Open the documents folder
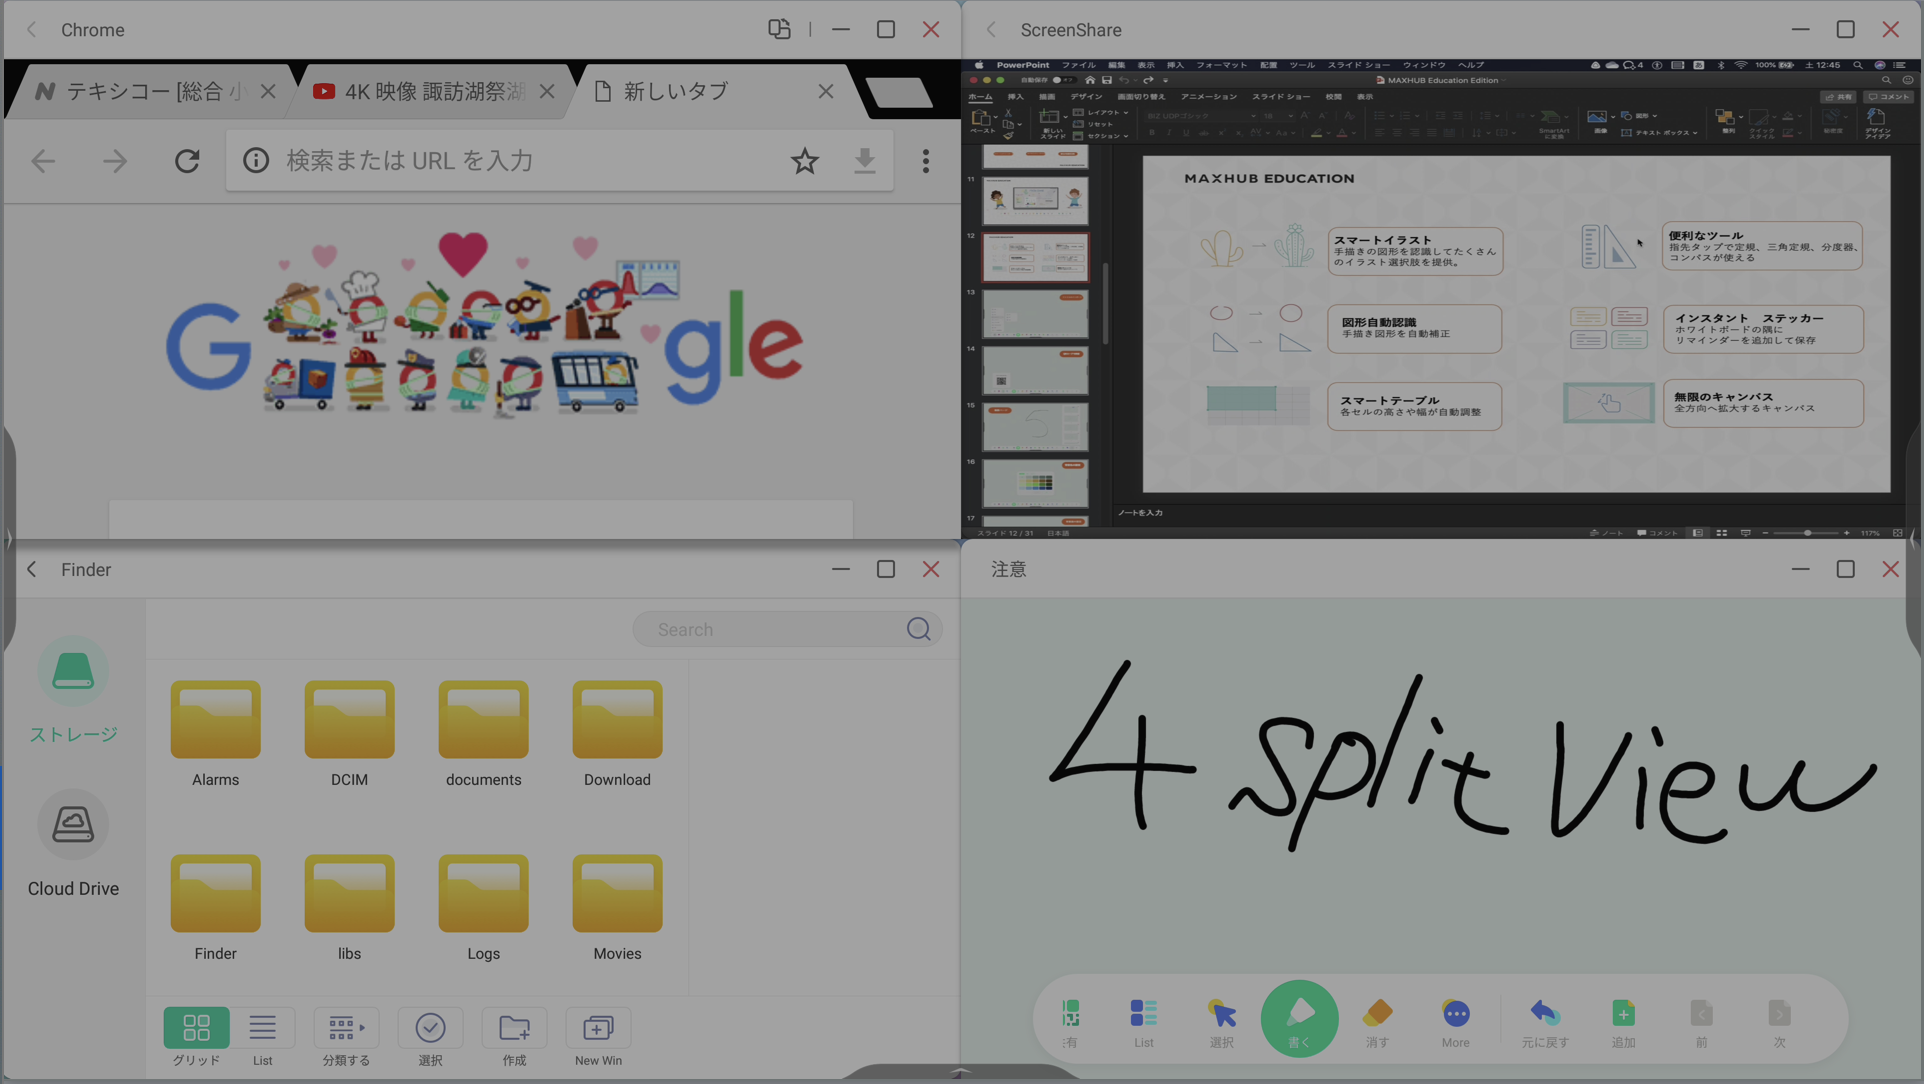 pos(483,735)
